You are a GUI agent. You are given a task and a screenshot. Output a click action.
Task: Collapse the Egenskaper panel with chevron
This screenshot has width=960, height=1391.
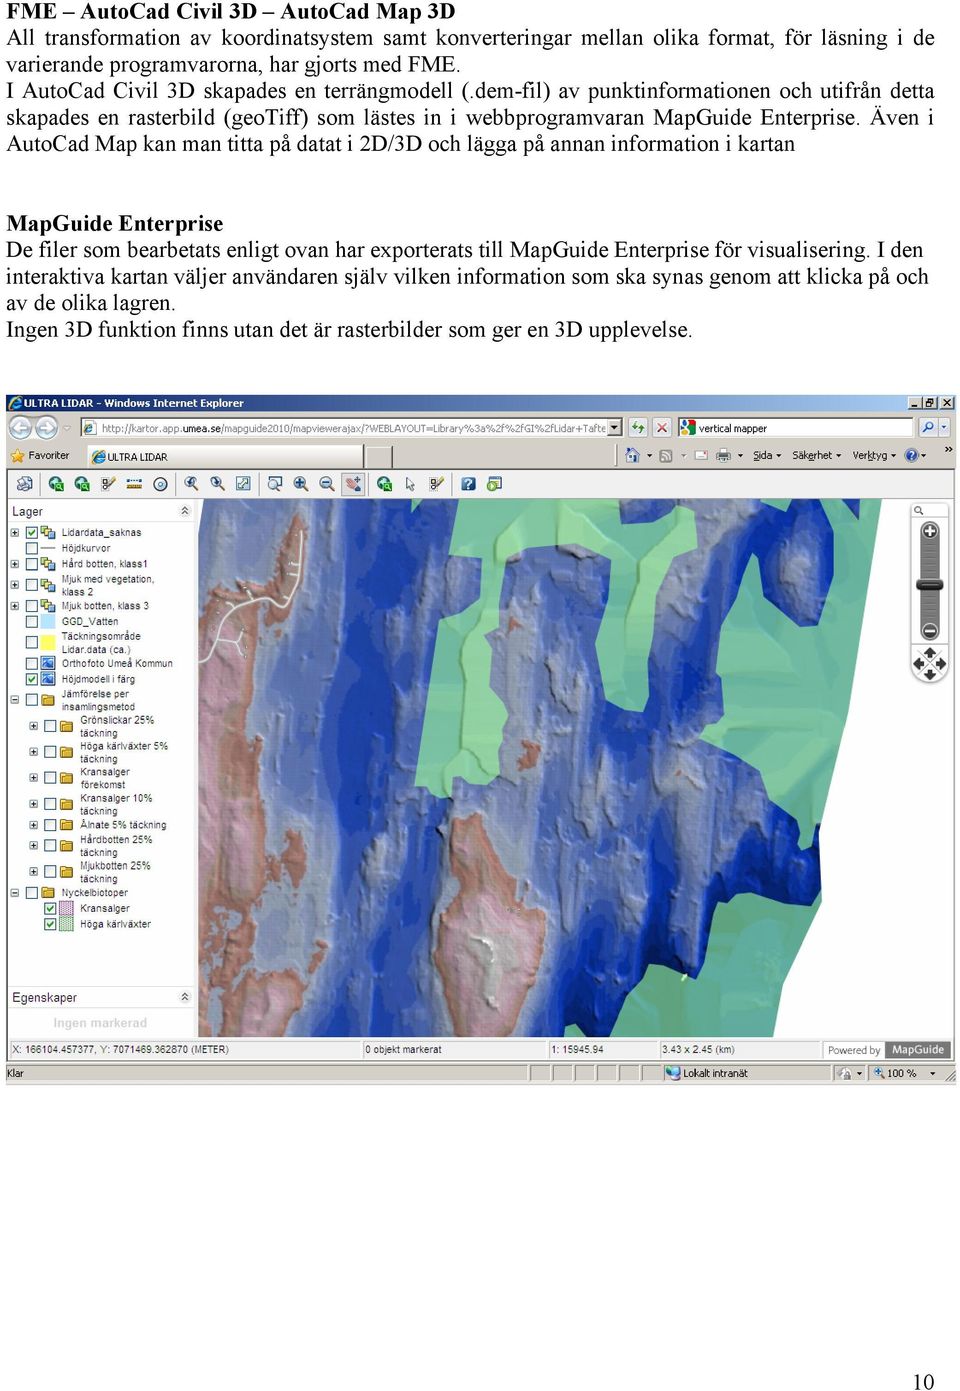click(x=184, y=997)
